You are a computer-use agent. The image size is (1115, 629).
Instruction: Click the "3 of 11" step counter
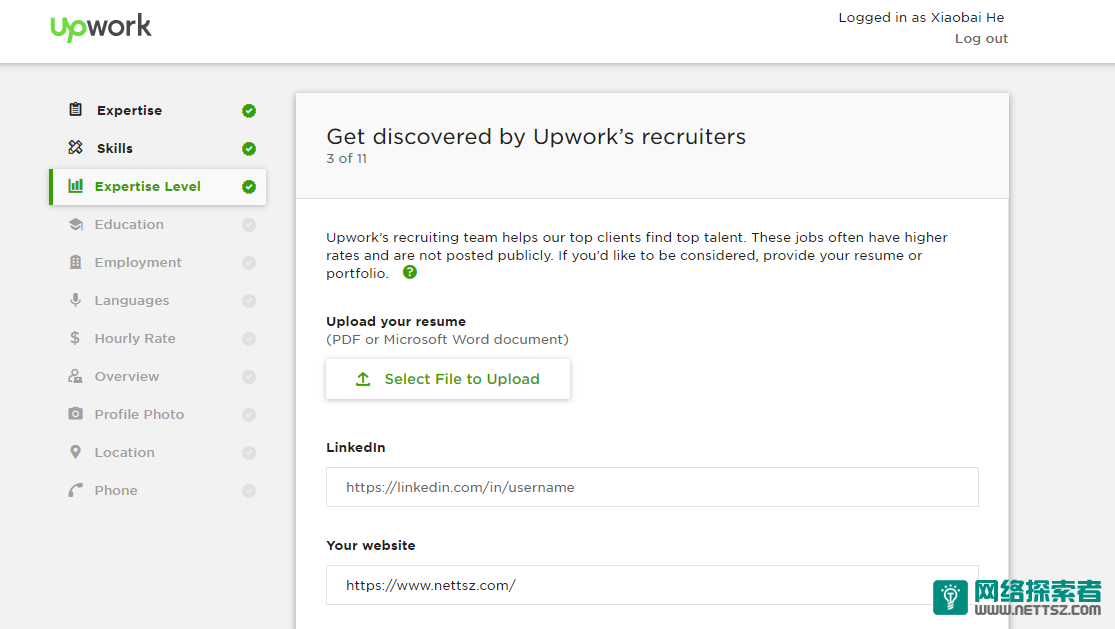346,158
